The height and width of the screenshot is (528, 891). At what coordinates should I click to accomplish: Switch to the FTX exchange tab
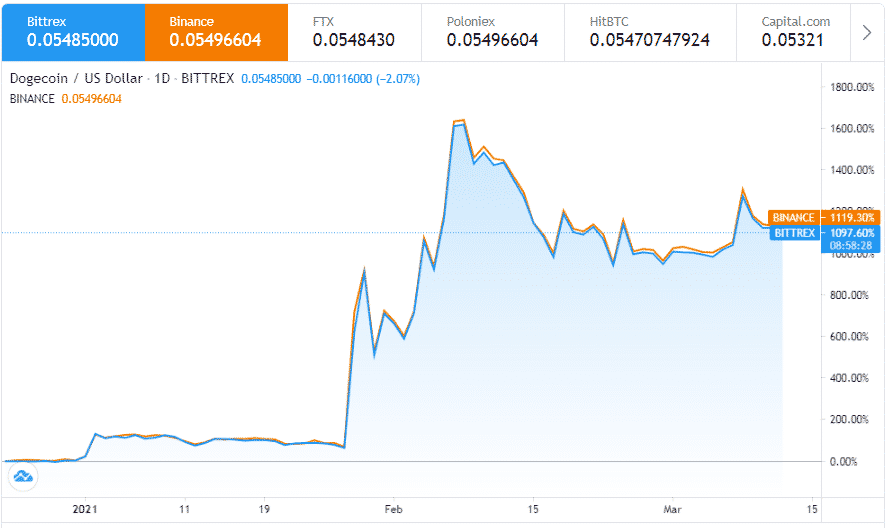point(355,32)
